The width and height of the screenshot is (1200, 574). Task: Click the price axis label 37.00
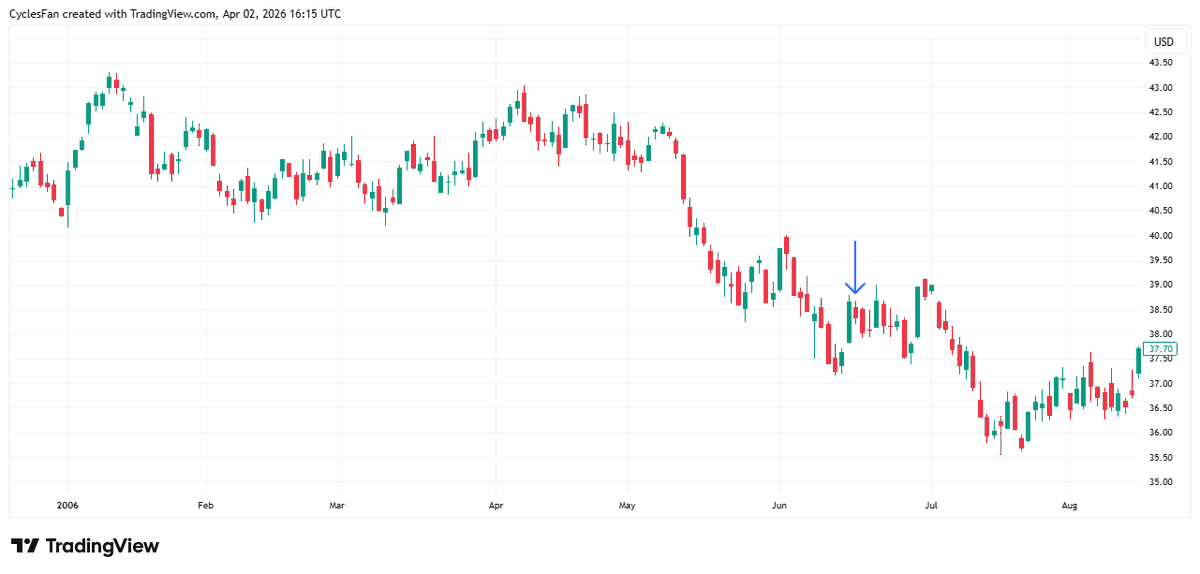tap(1161, 384)
